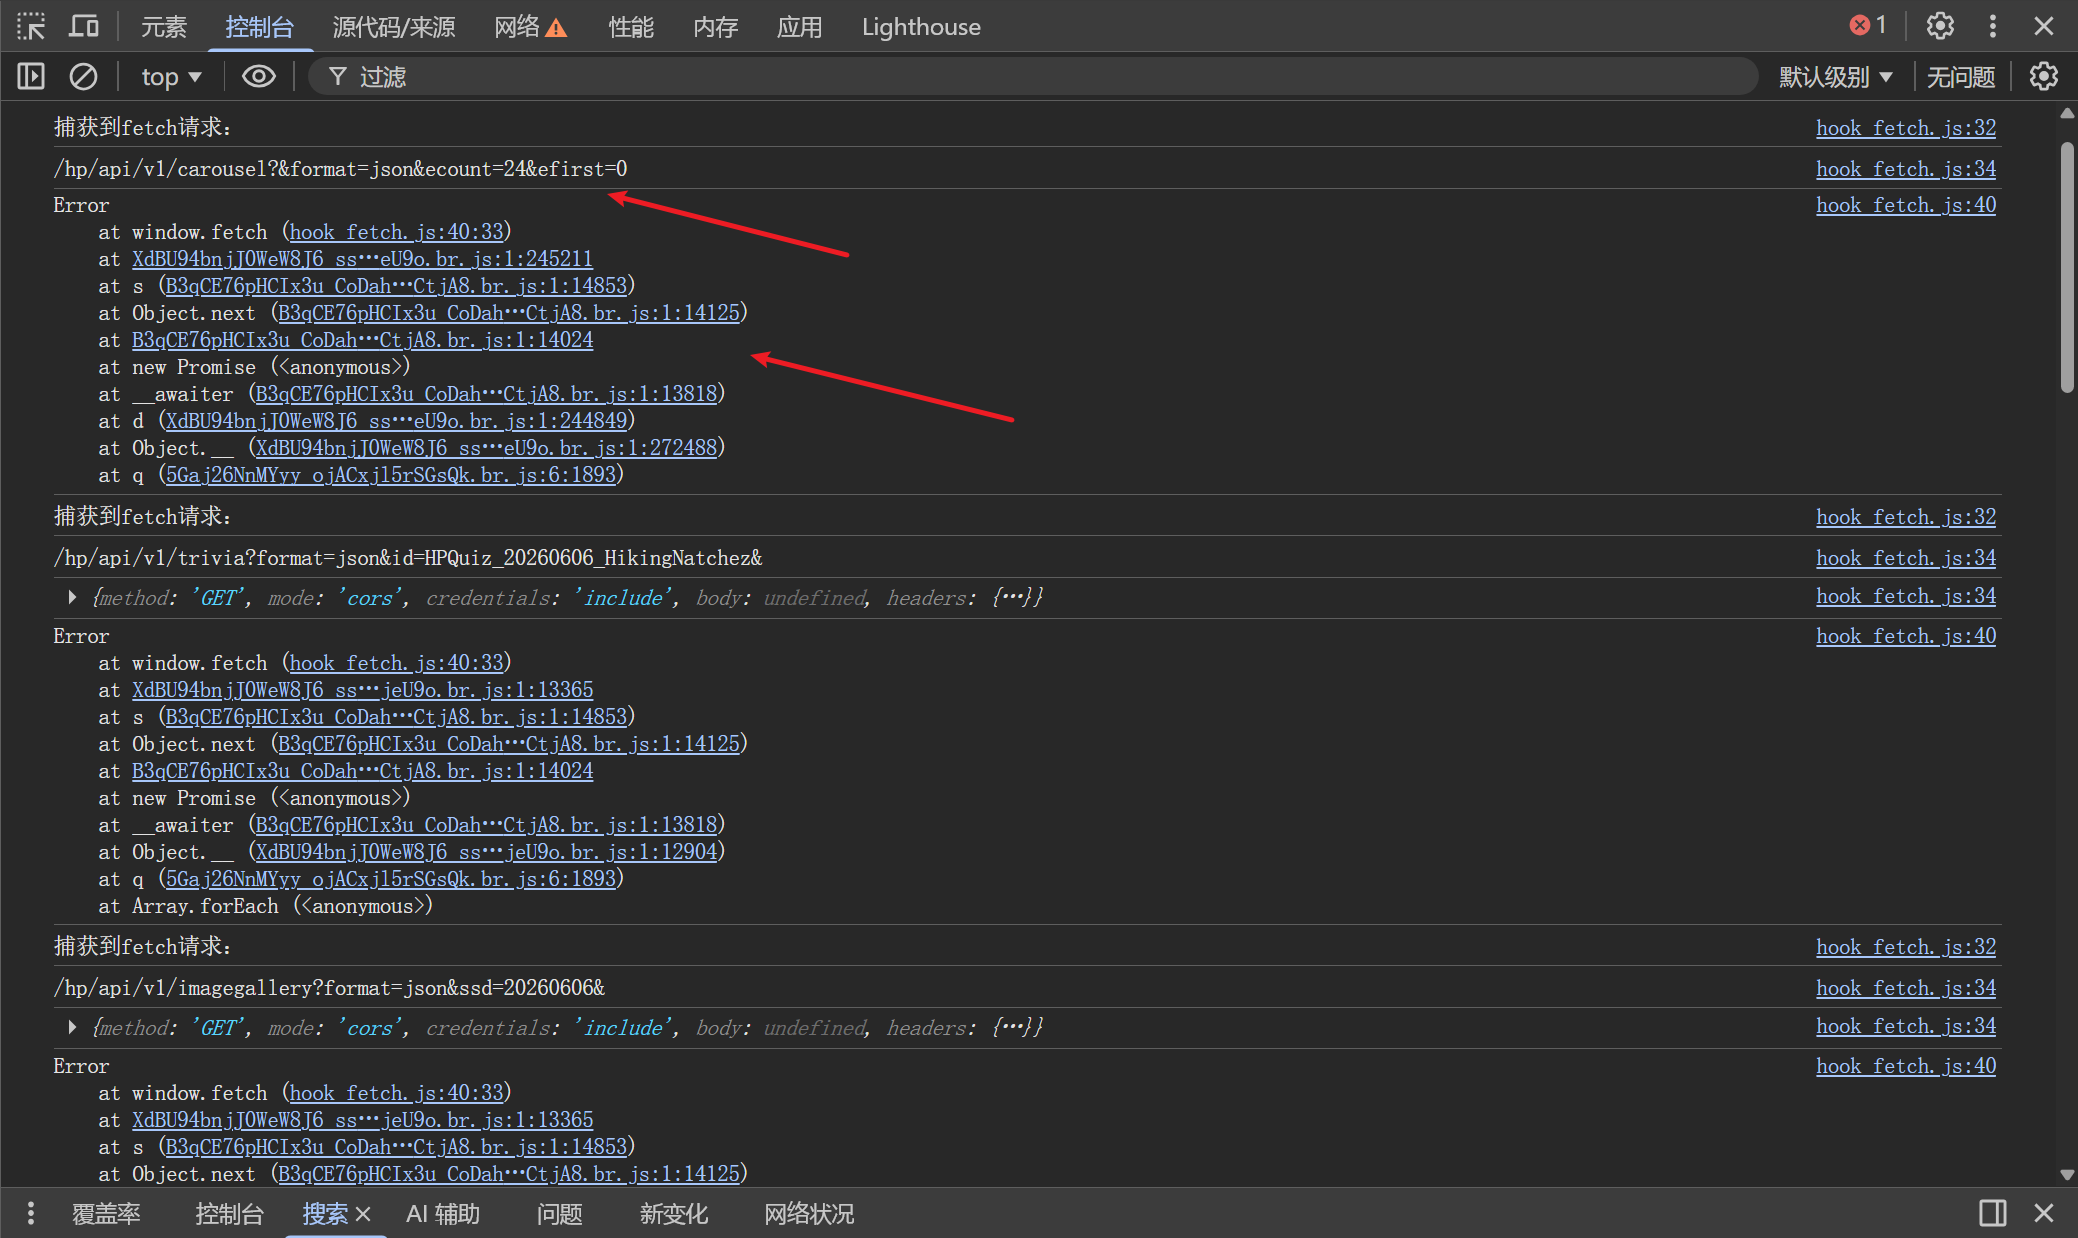The image size is (2078, 1238).
Task: Open the js:1:272488 stack frame link
Action: point(486,448)
